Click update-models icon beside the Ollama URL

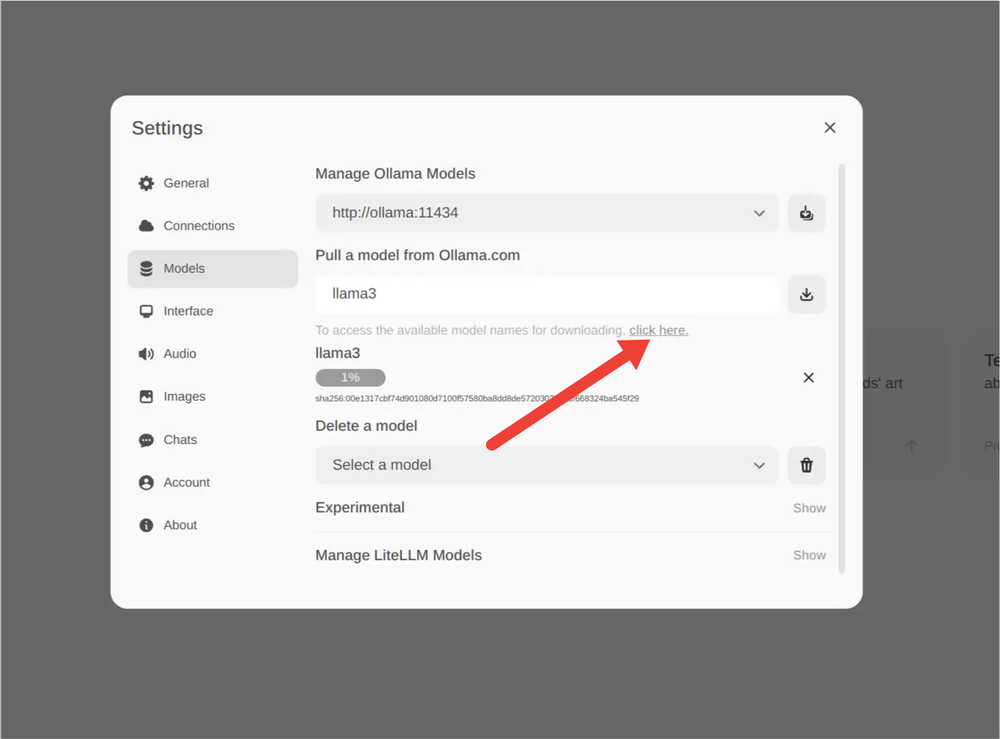click(x=806, y=213)
